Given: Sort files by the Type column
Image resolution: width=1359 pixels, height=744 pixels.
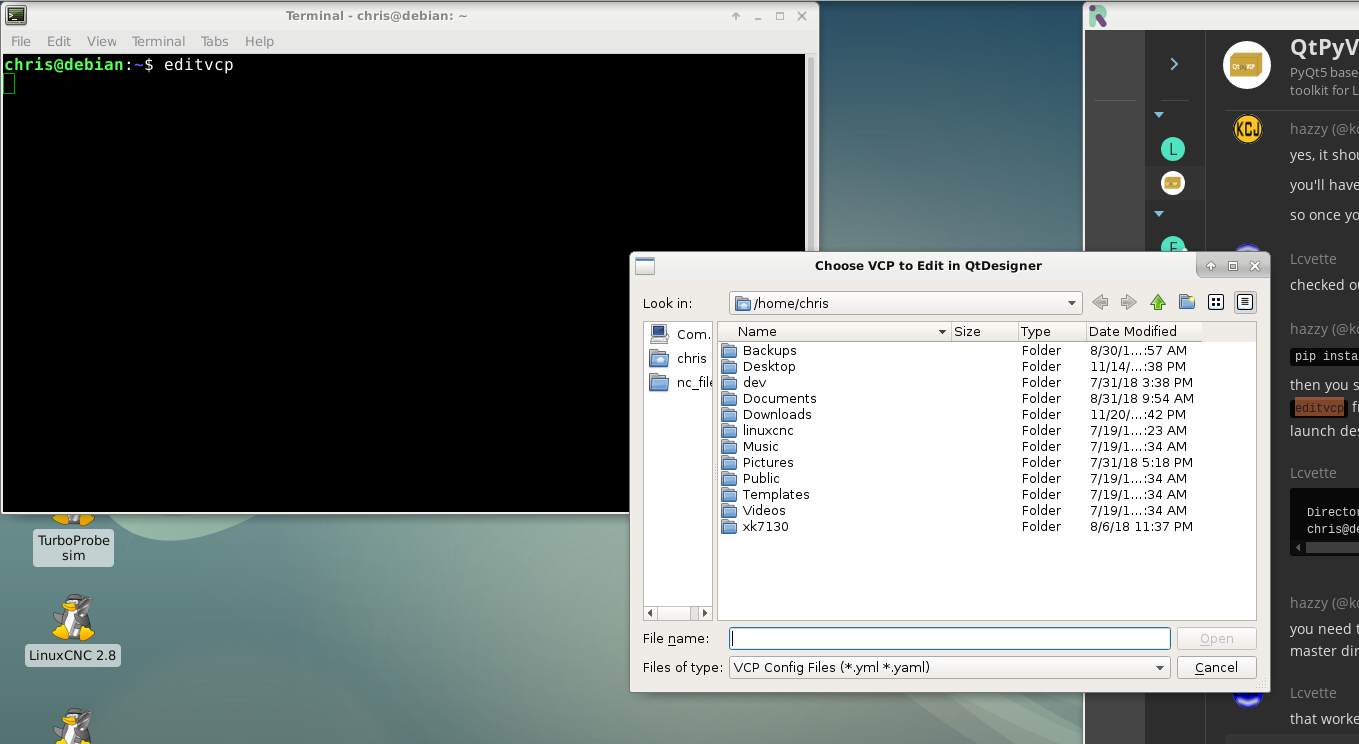Looking at the screenshot, I should 1052,331.
